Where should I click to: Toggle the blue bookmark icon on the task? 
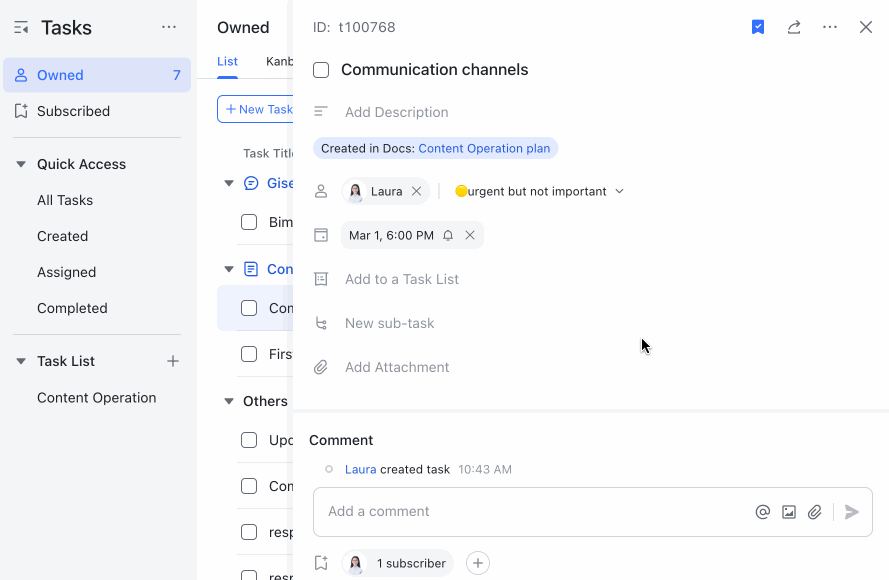pos(757,27)
